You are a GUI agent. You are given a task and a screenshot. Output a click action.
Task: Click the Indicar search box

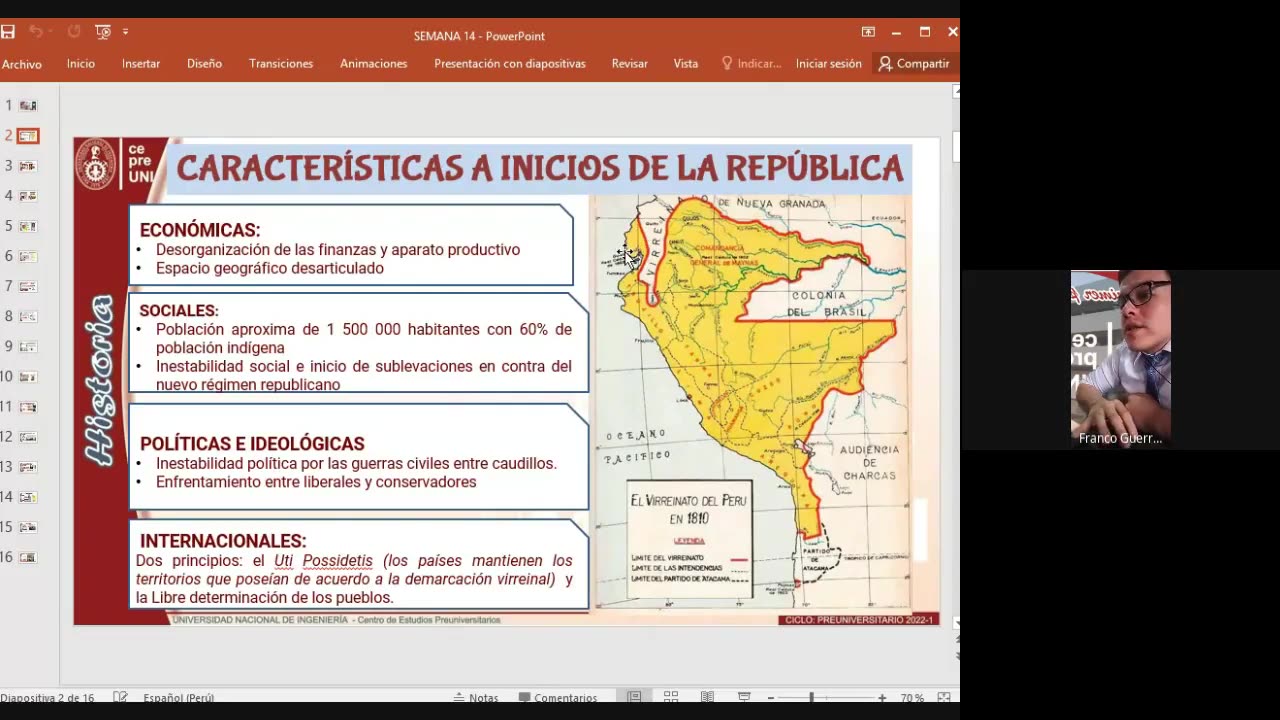click(x=752, y=63)
